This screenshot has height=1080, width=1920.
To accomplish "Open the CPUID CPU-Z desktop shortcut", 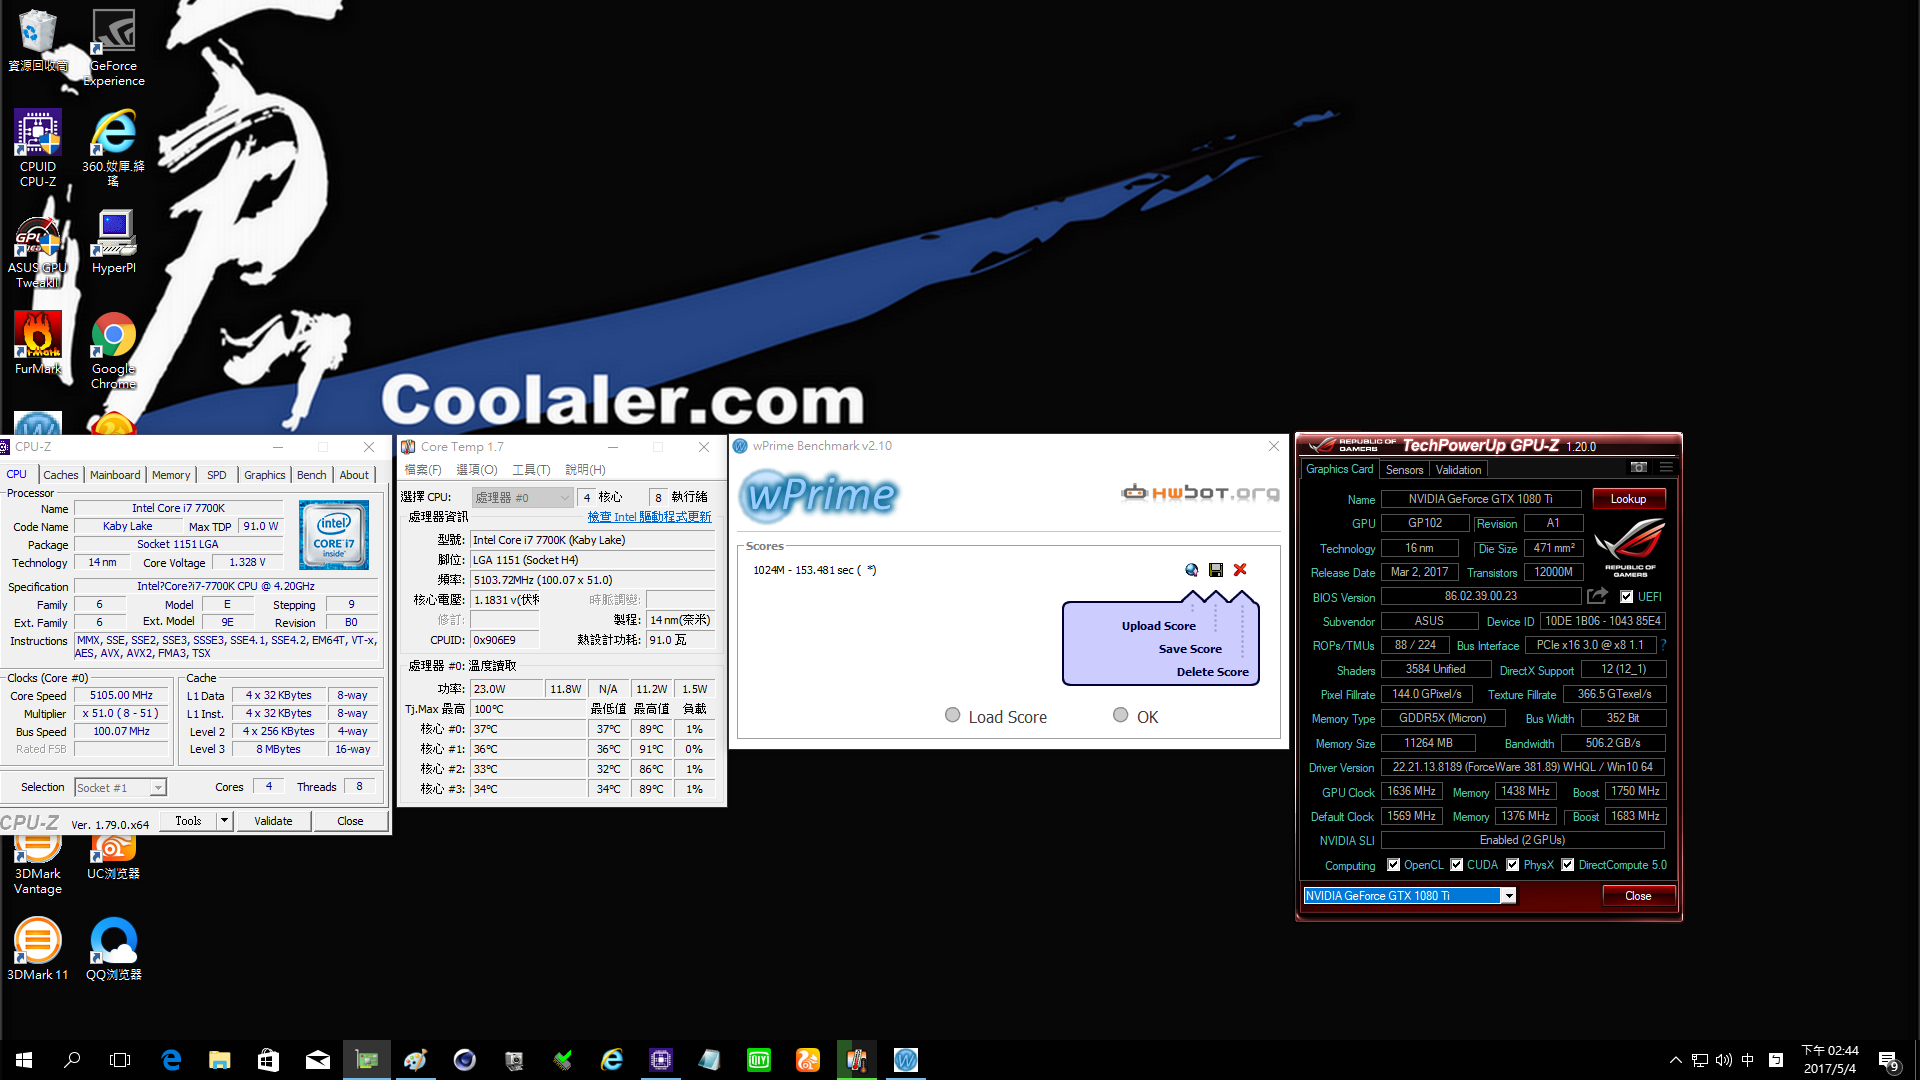I will (x=38, y=148).
